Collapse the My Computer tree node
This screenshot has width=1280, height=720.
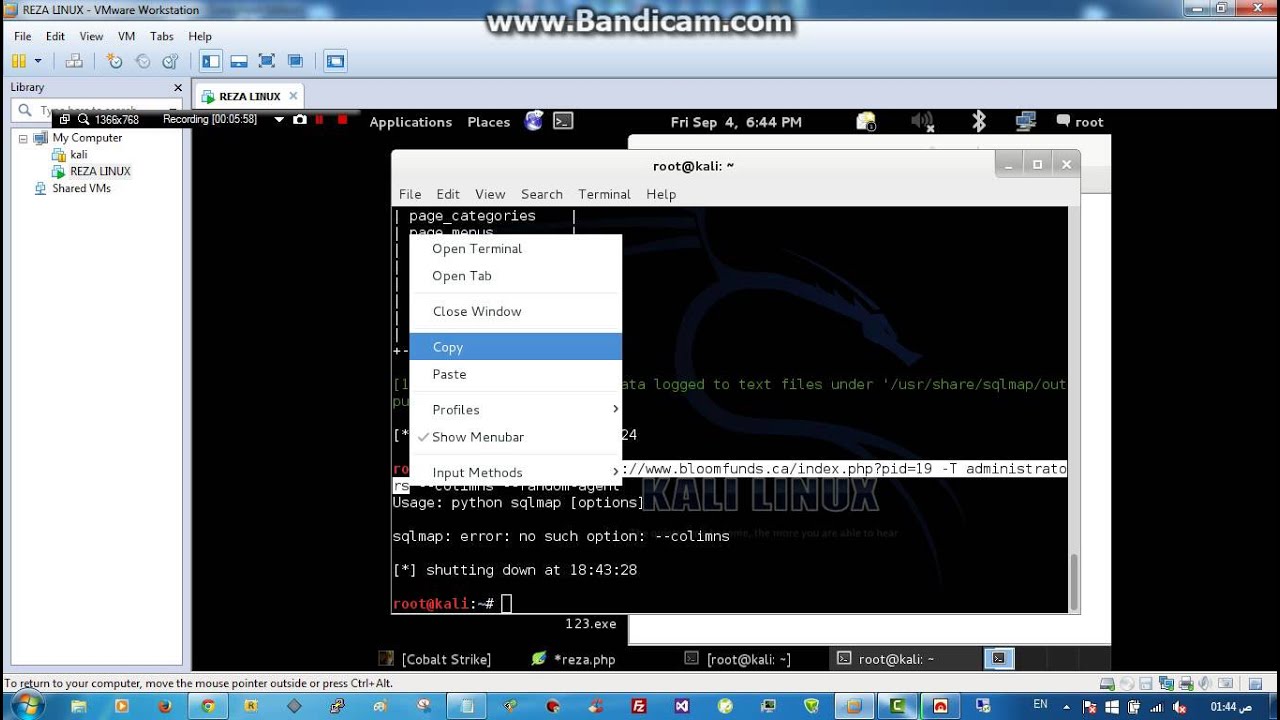(x=23, y=138)
